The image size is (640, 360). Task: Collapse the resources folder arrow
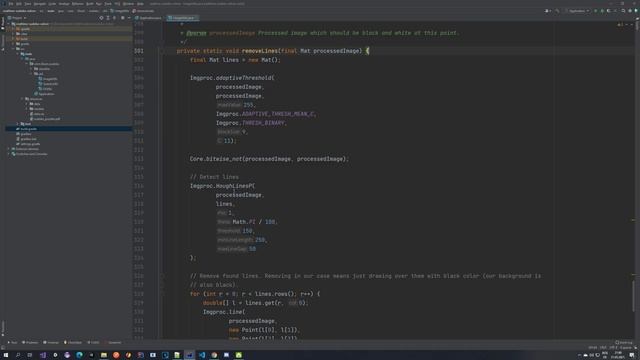[22, 99]
